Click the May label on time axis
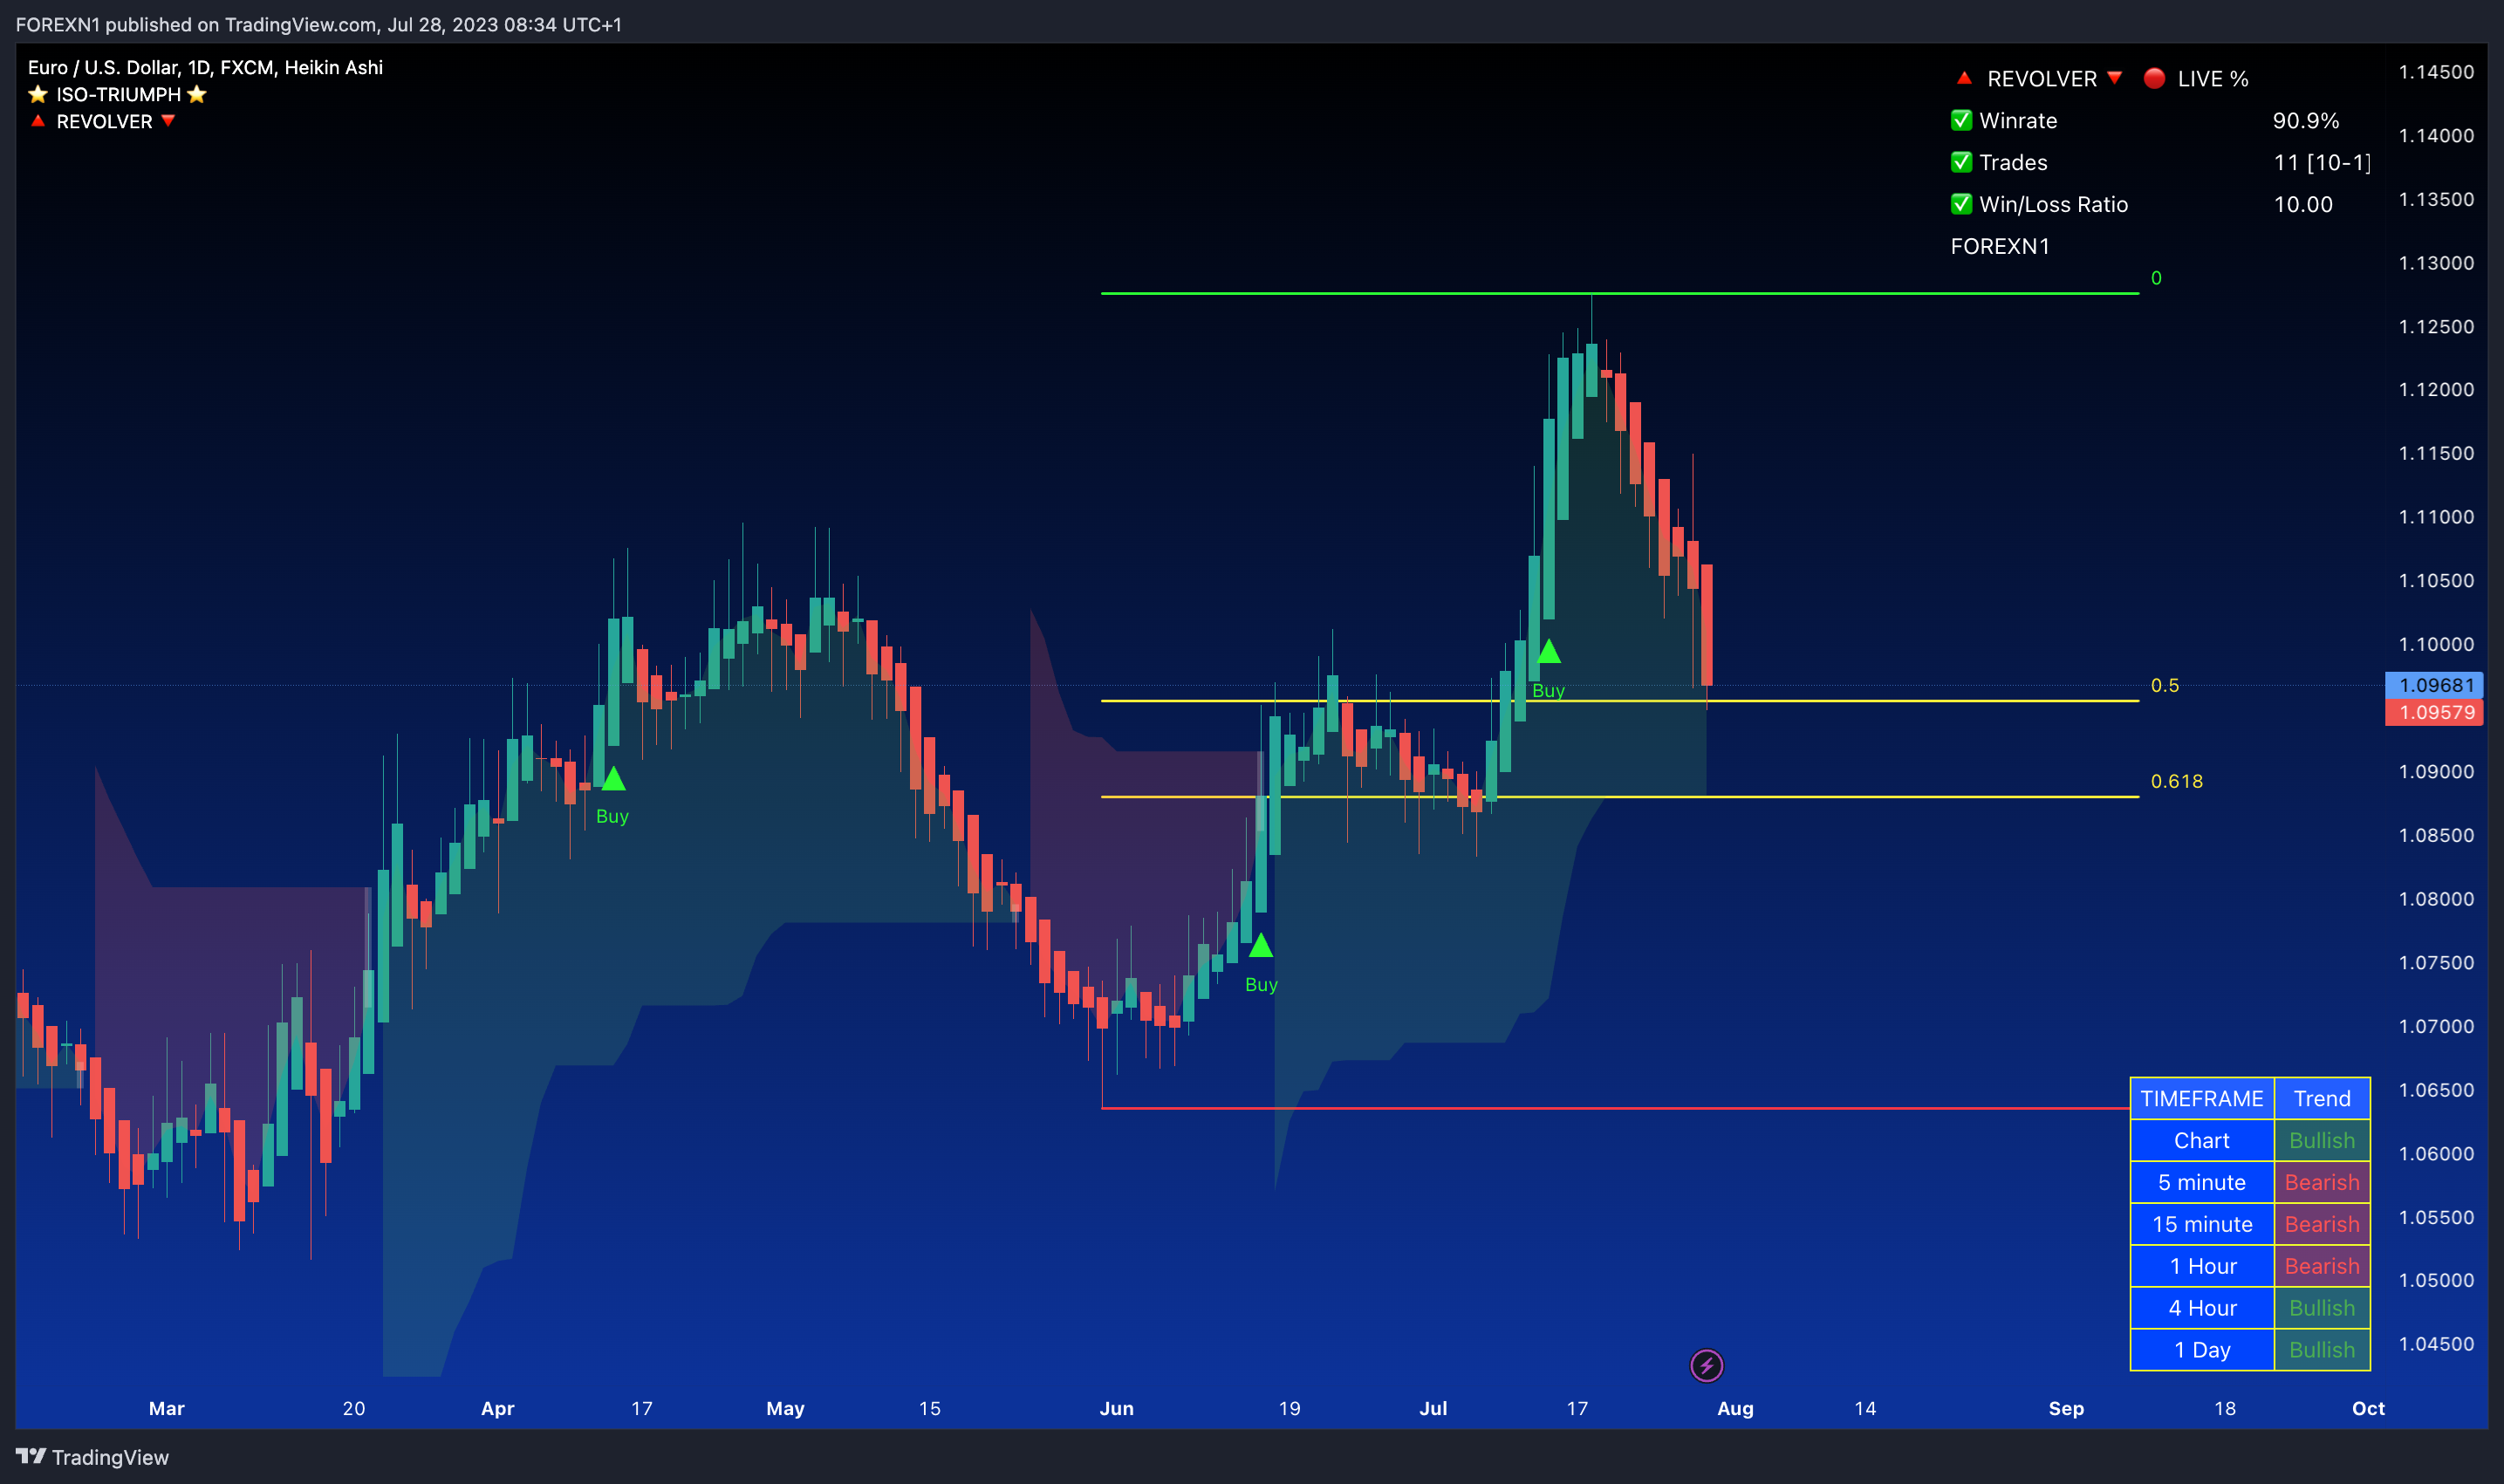The height and width of the screenshot is (1484, 2504). click(x=785, y=1408)
